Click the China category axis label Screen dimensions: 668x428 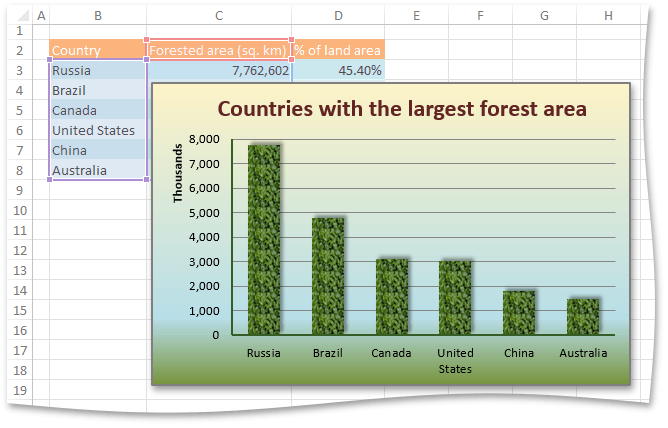click(519, 353)
